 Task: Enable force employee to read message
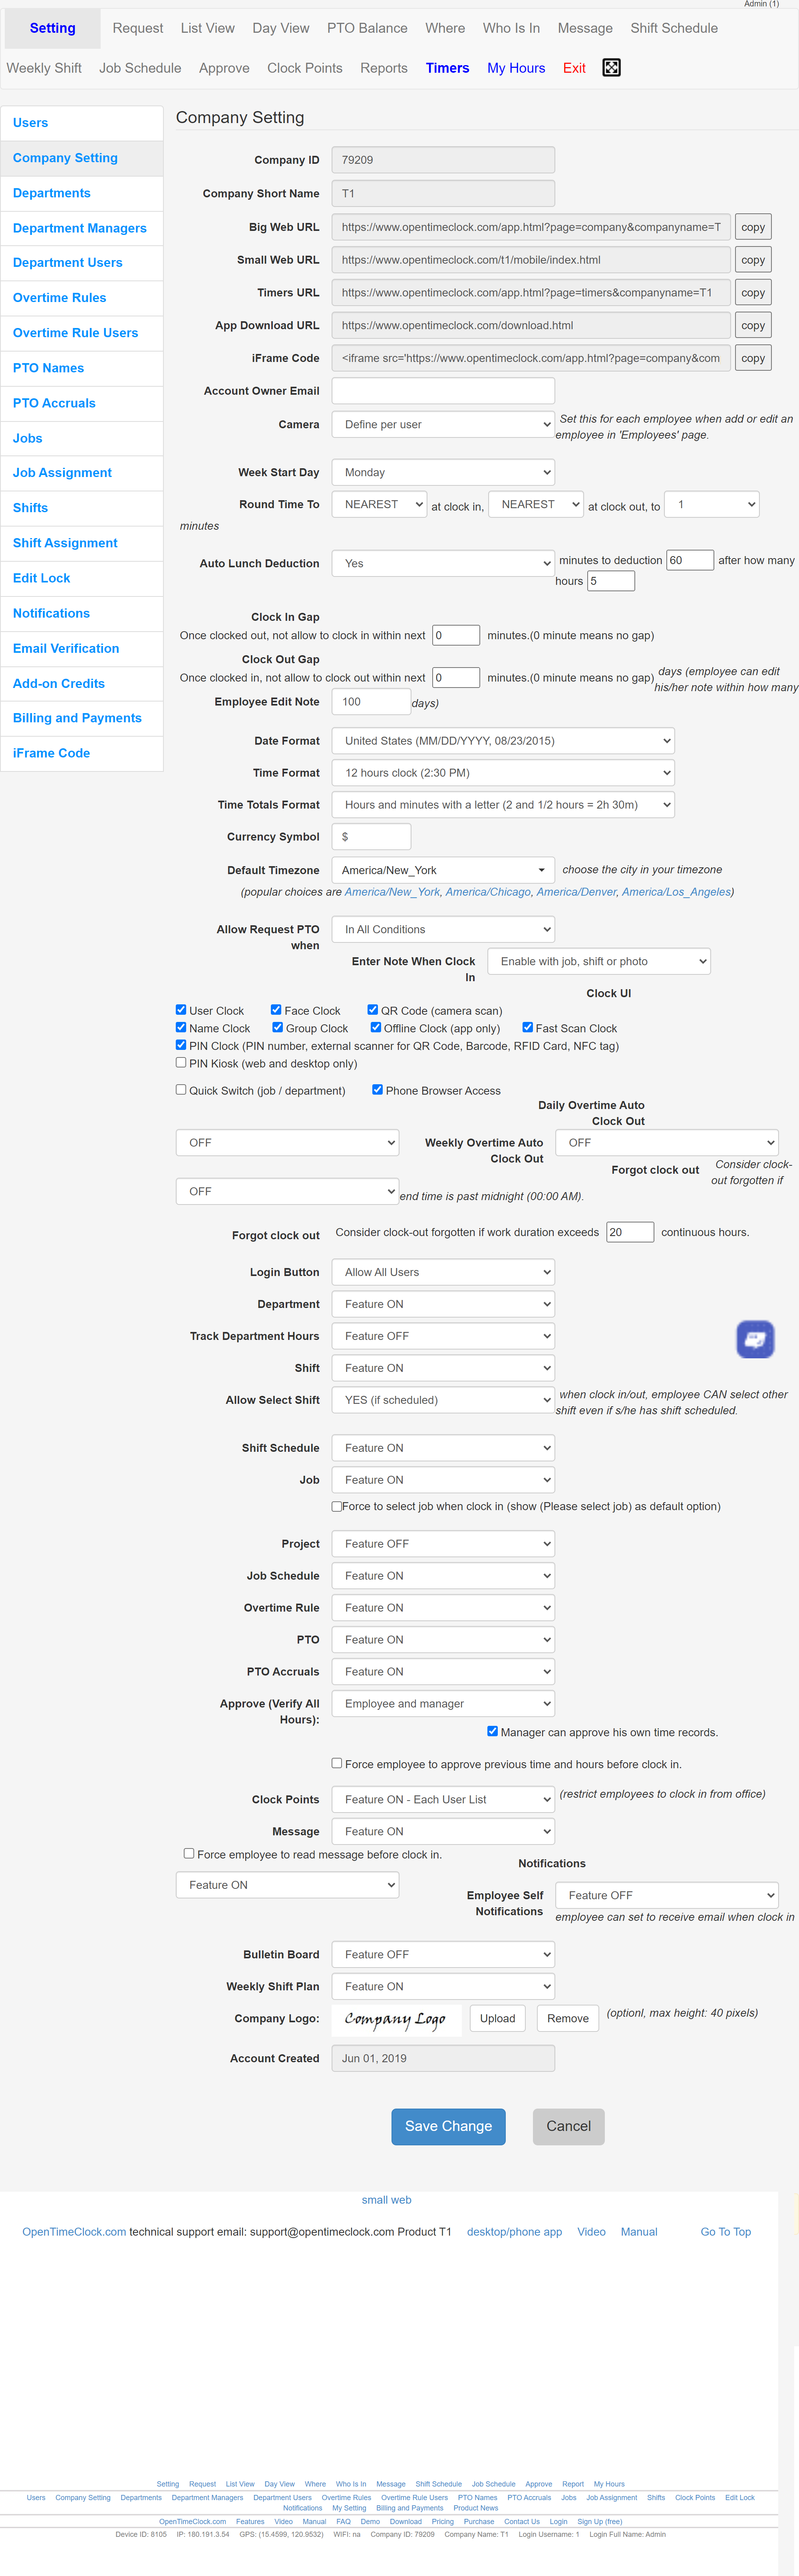pyautogui.click(x=189, y=1853)
